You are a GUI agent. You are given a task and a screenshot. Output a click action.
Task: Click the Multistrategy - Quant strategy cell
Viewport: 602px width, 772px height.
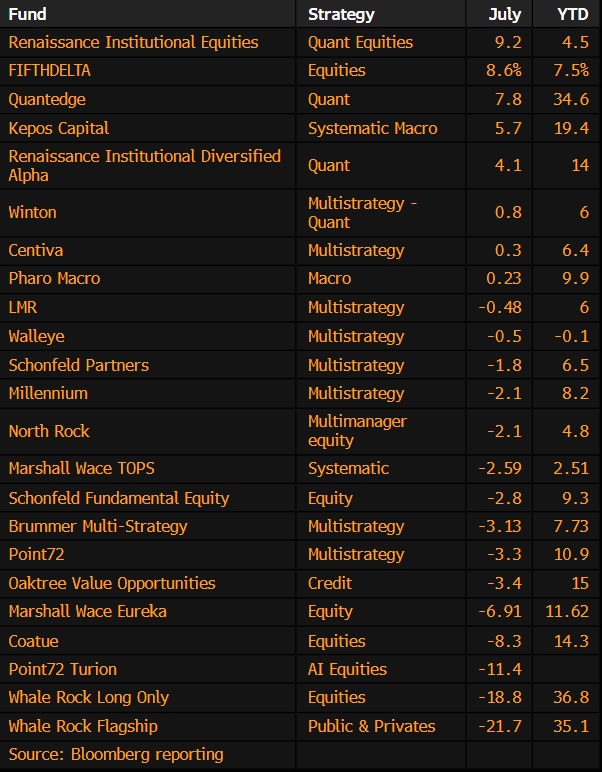coord(362,213)
